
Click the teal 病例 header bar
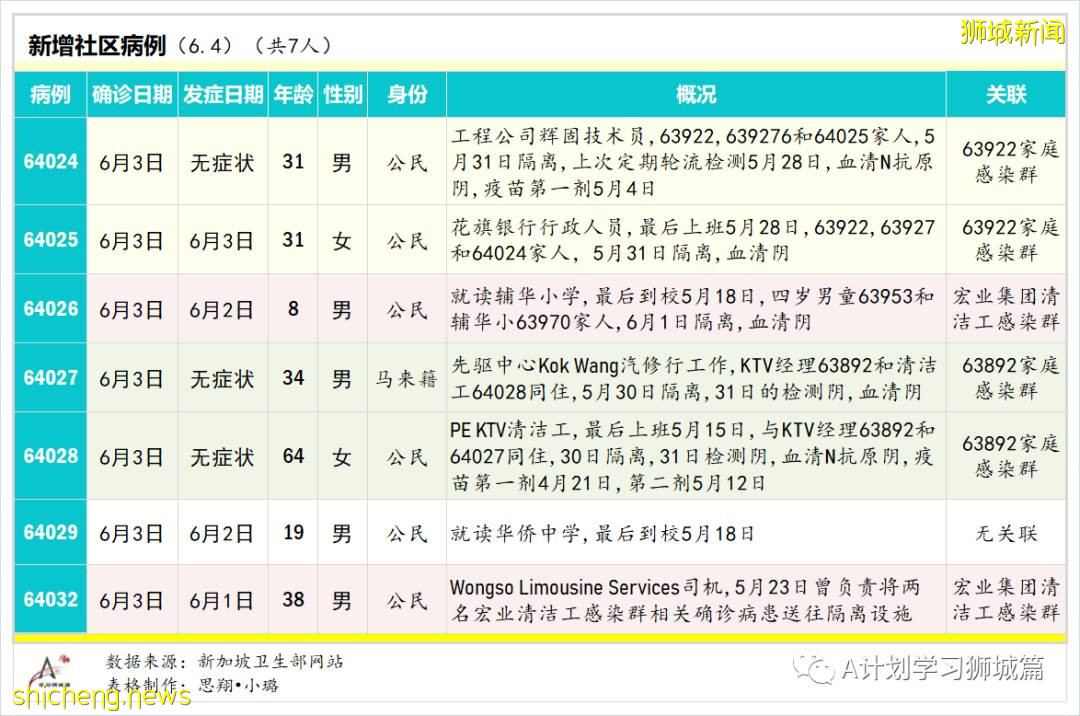click(50, 94)
